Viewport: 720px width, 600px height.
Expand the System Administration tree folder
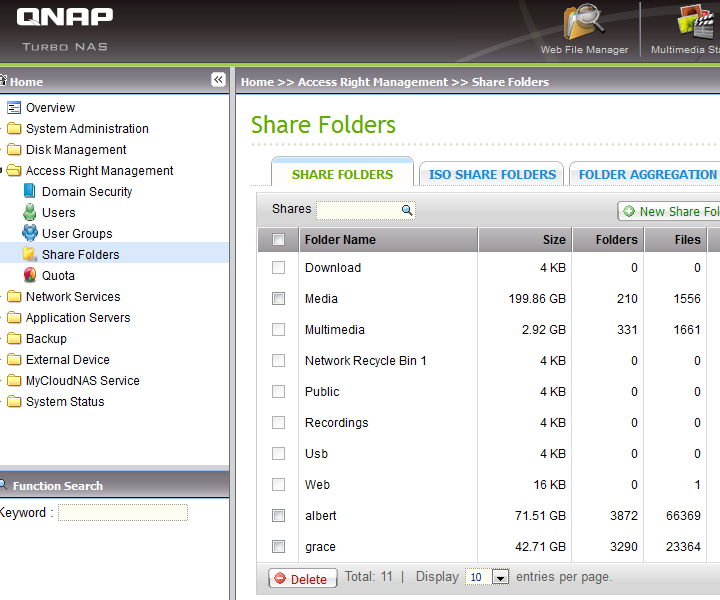click(x=14, y=128)
